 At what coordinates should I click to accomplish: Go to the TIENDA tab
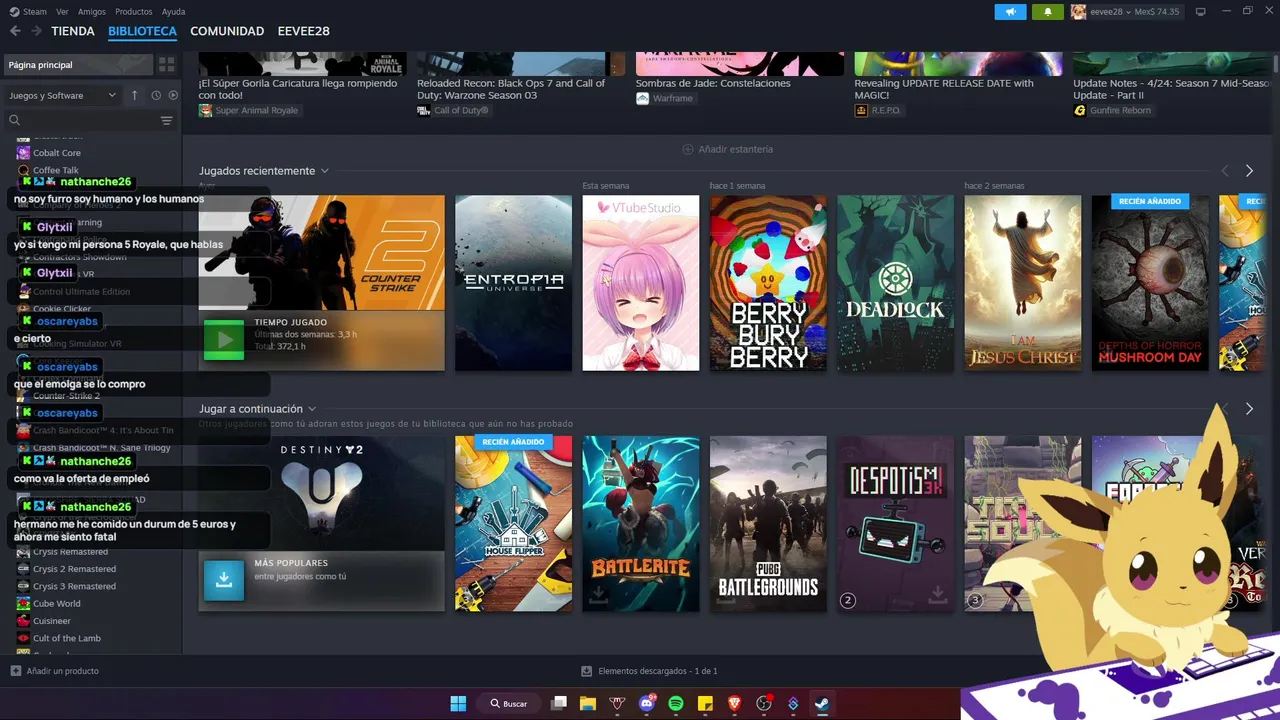tap(73, 31)
